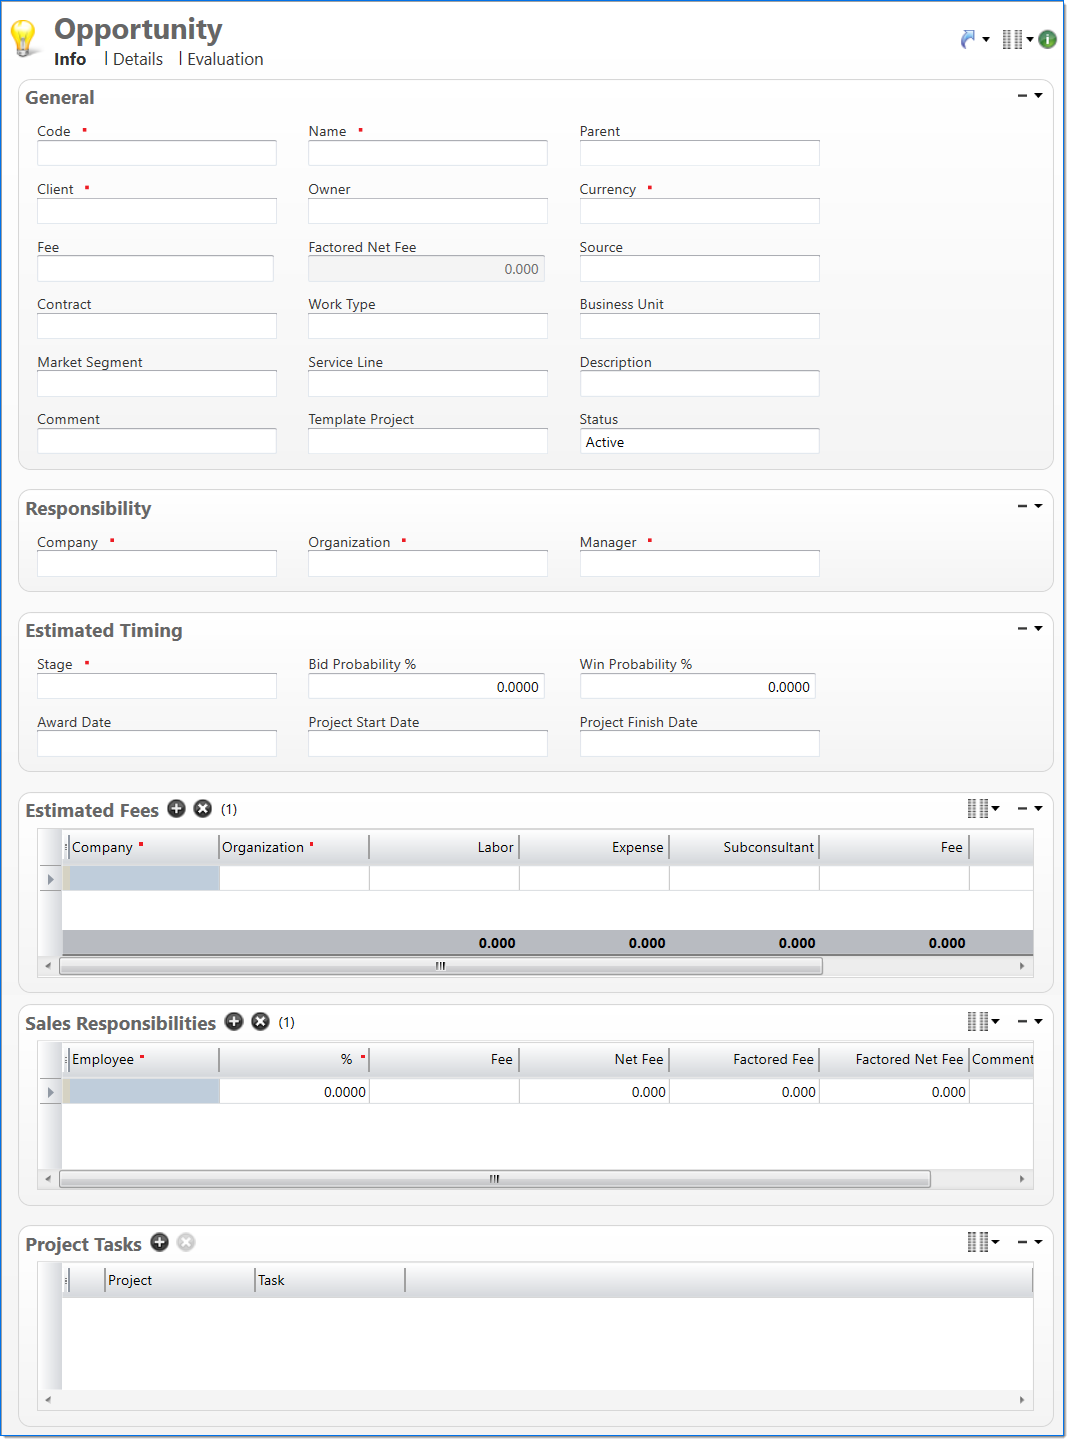Screen dimensions: 1070x1442
Task: Switch to the Details tab
Action: (138, 59)
